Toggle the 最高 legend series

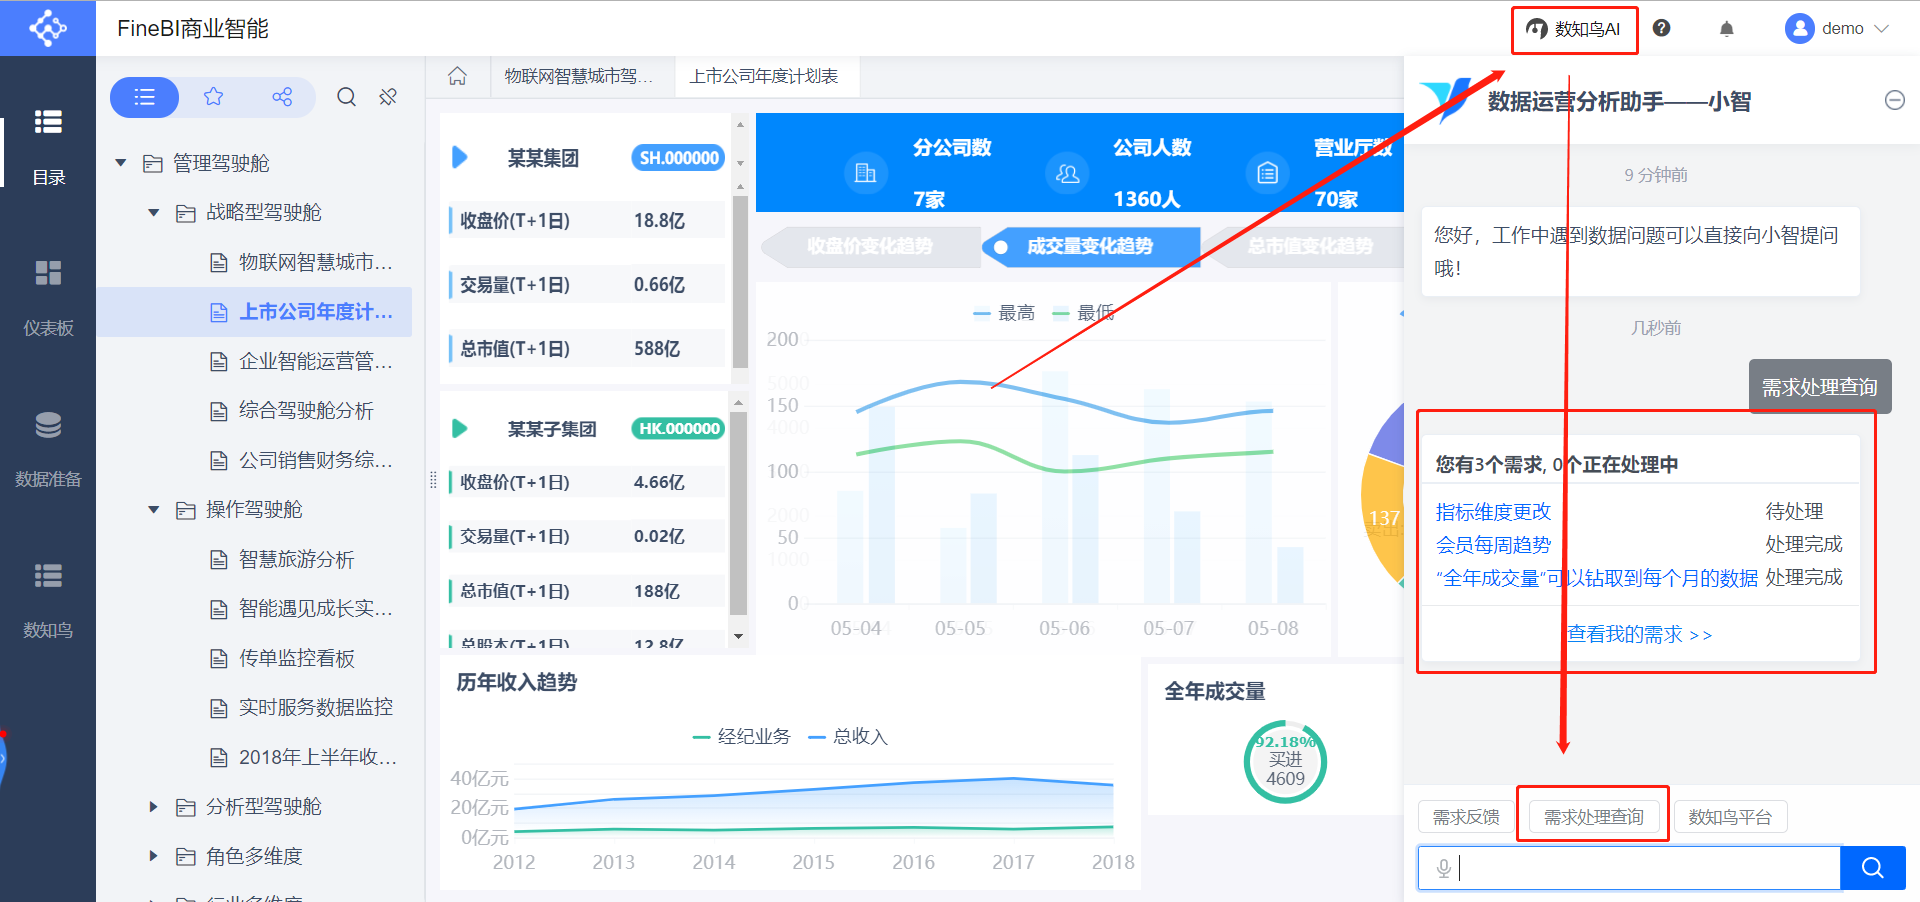(x=1004, y=313)
